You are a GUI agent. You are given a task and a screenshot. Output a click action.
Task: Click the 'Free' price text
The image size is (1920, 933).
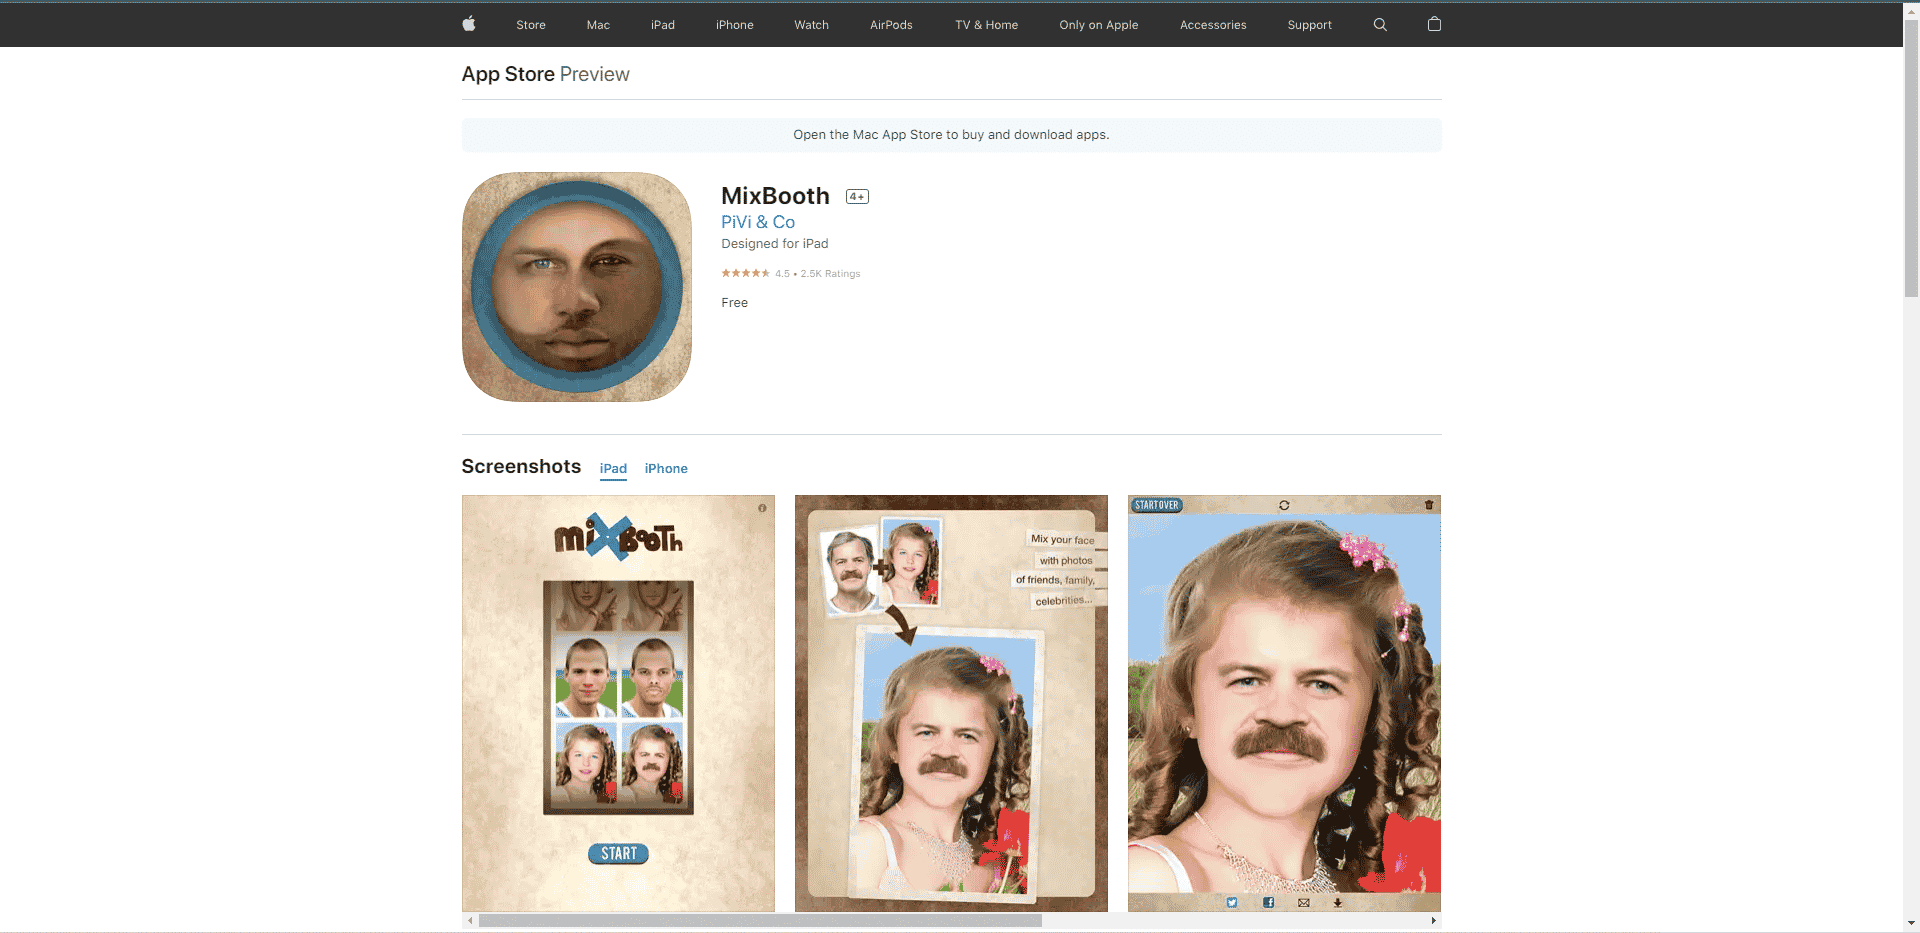735,303
